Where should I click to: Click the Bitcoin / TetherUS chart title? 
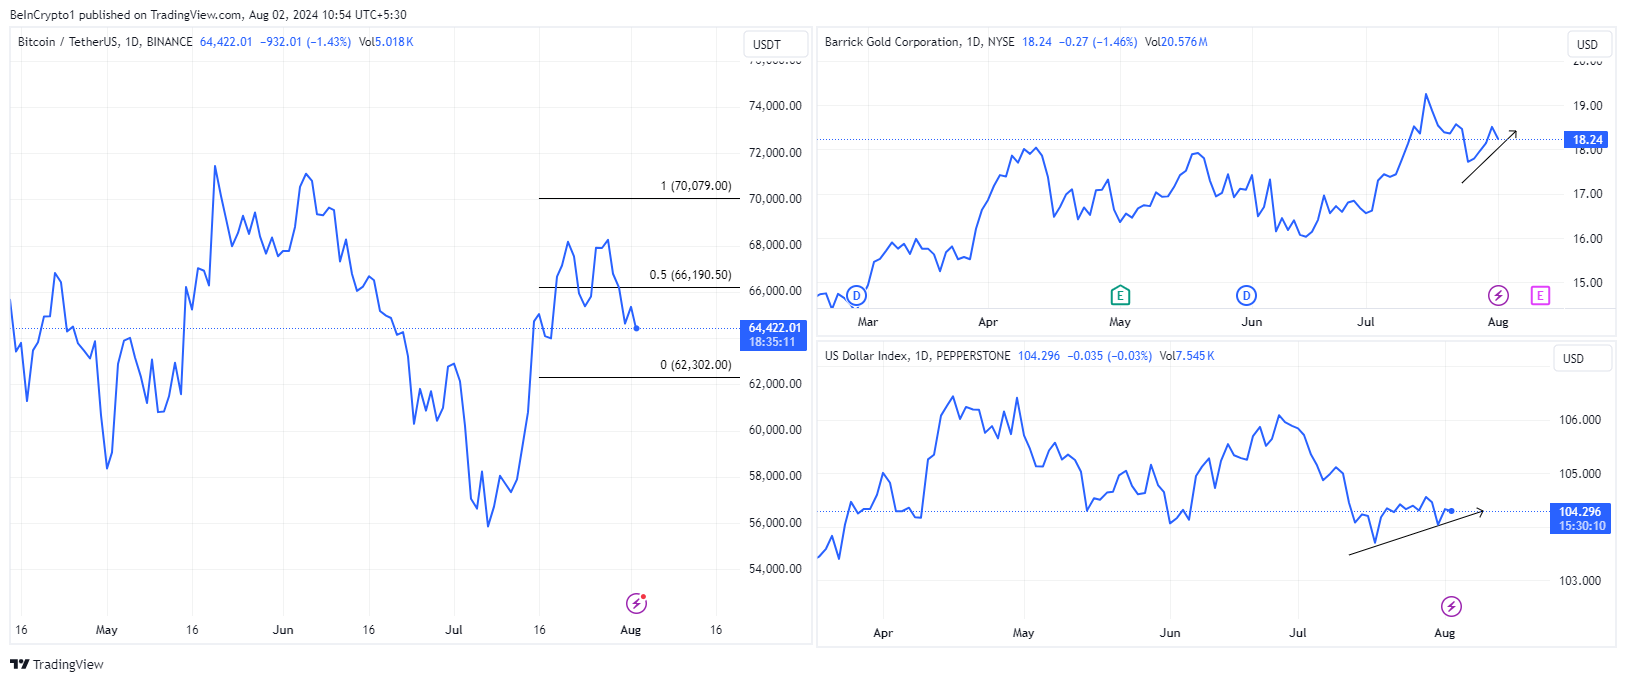point(105,42)
